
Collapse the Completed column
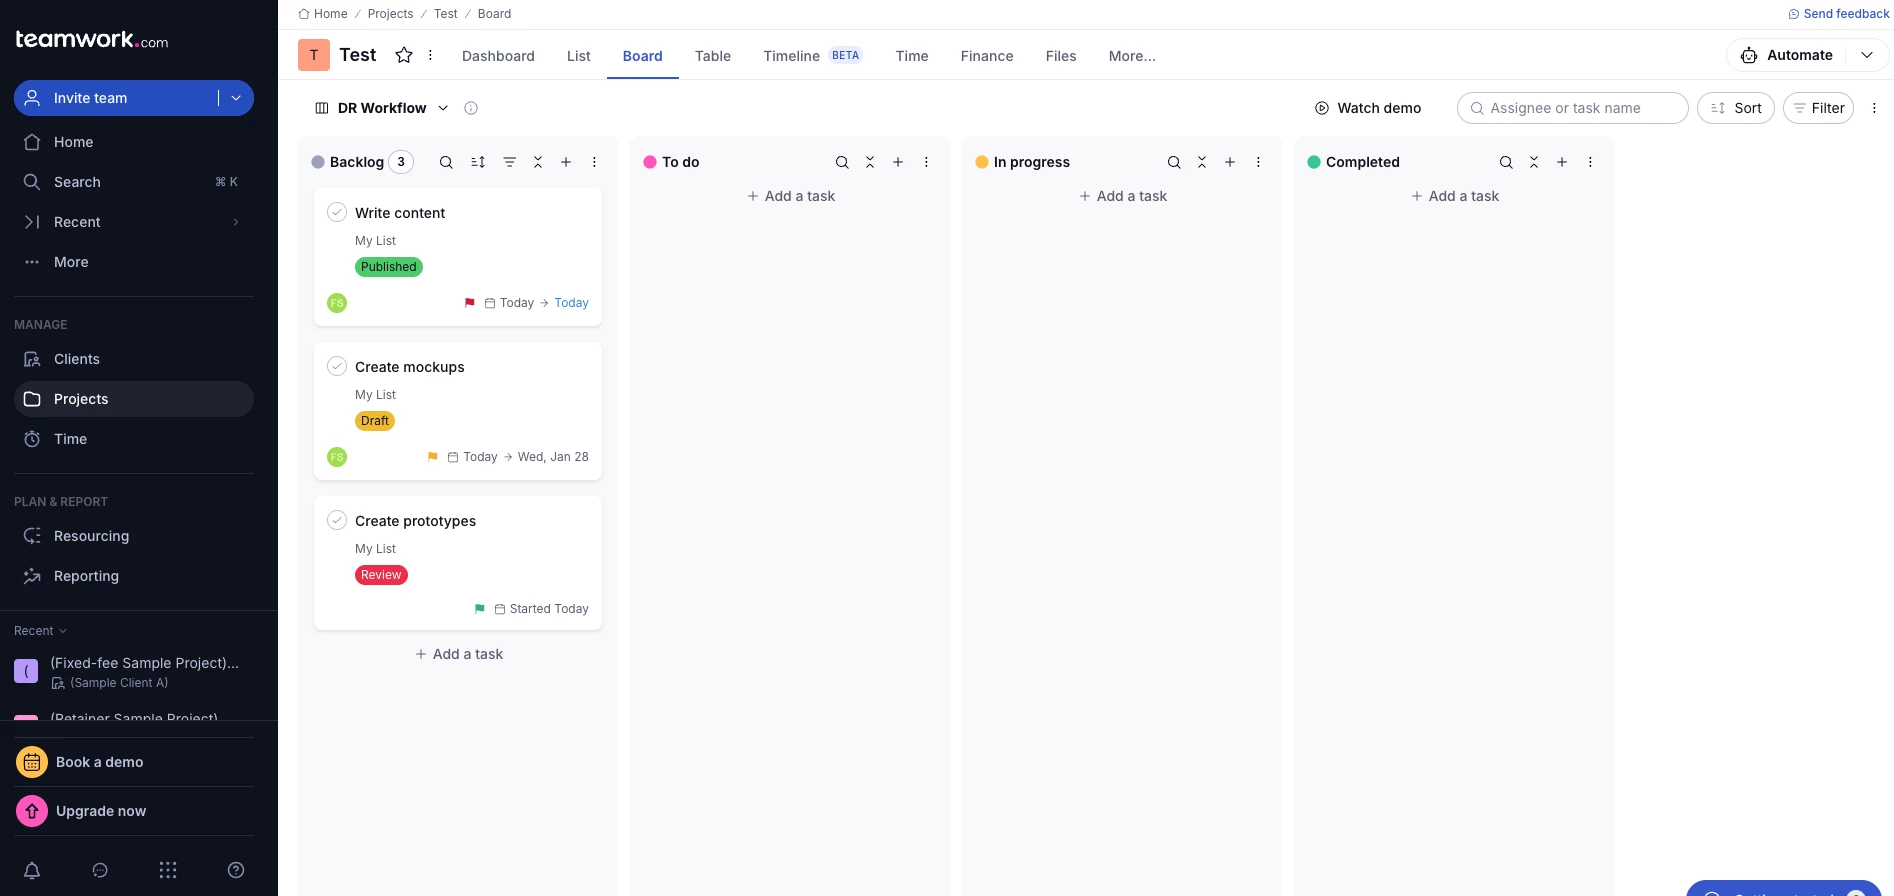point(1534,162)
